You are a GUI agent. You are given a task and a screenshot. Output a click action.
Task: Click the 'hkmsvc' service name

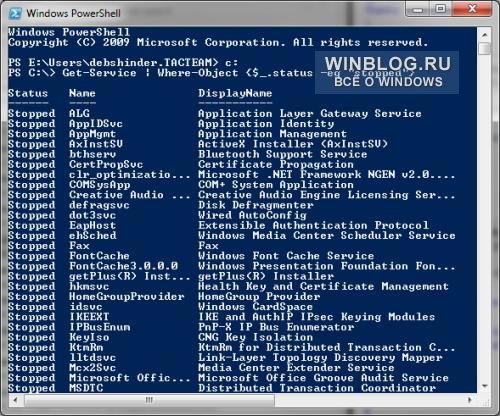pos(89,286)
